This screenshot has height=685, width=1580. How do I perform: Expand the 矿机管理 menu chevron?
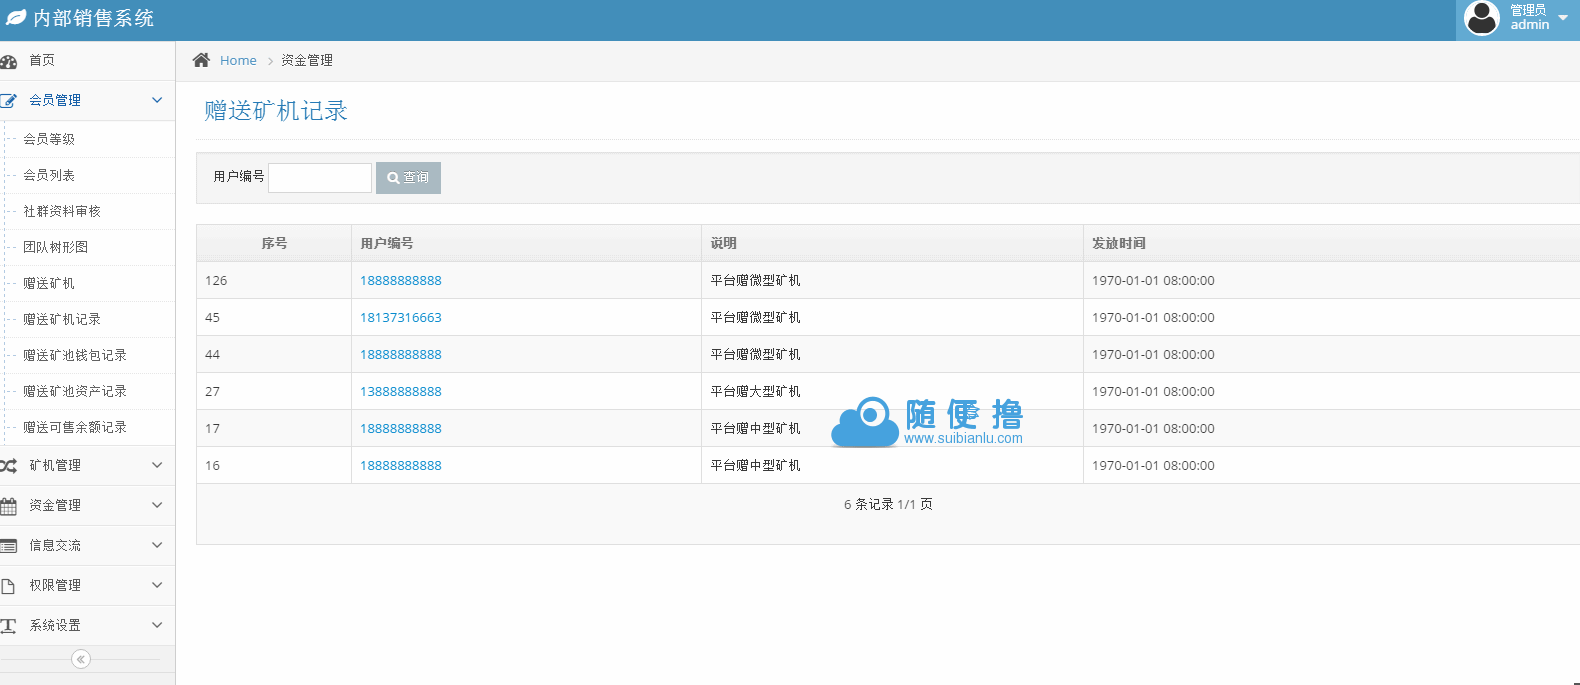point(157,465)
